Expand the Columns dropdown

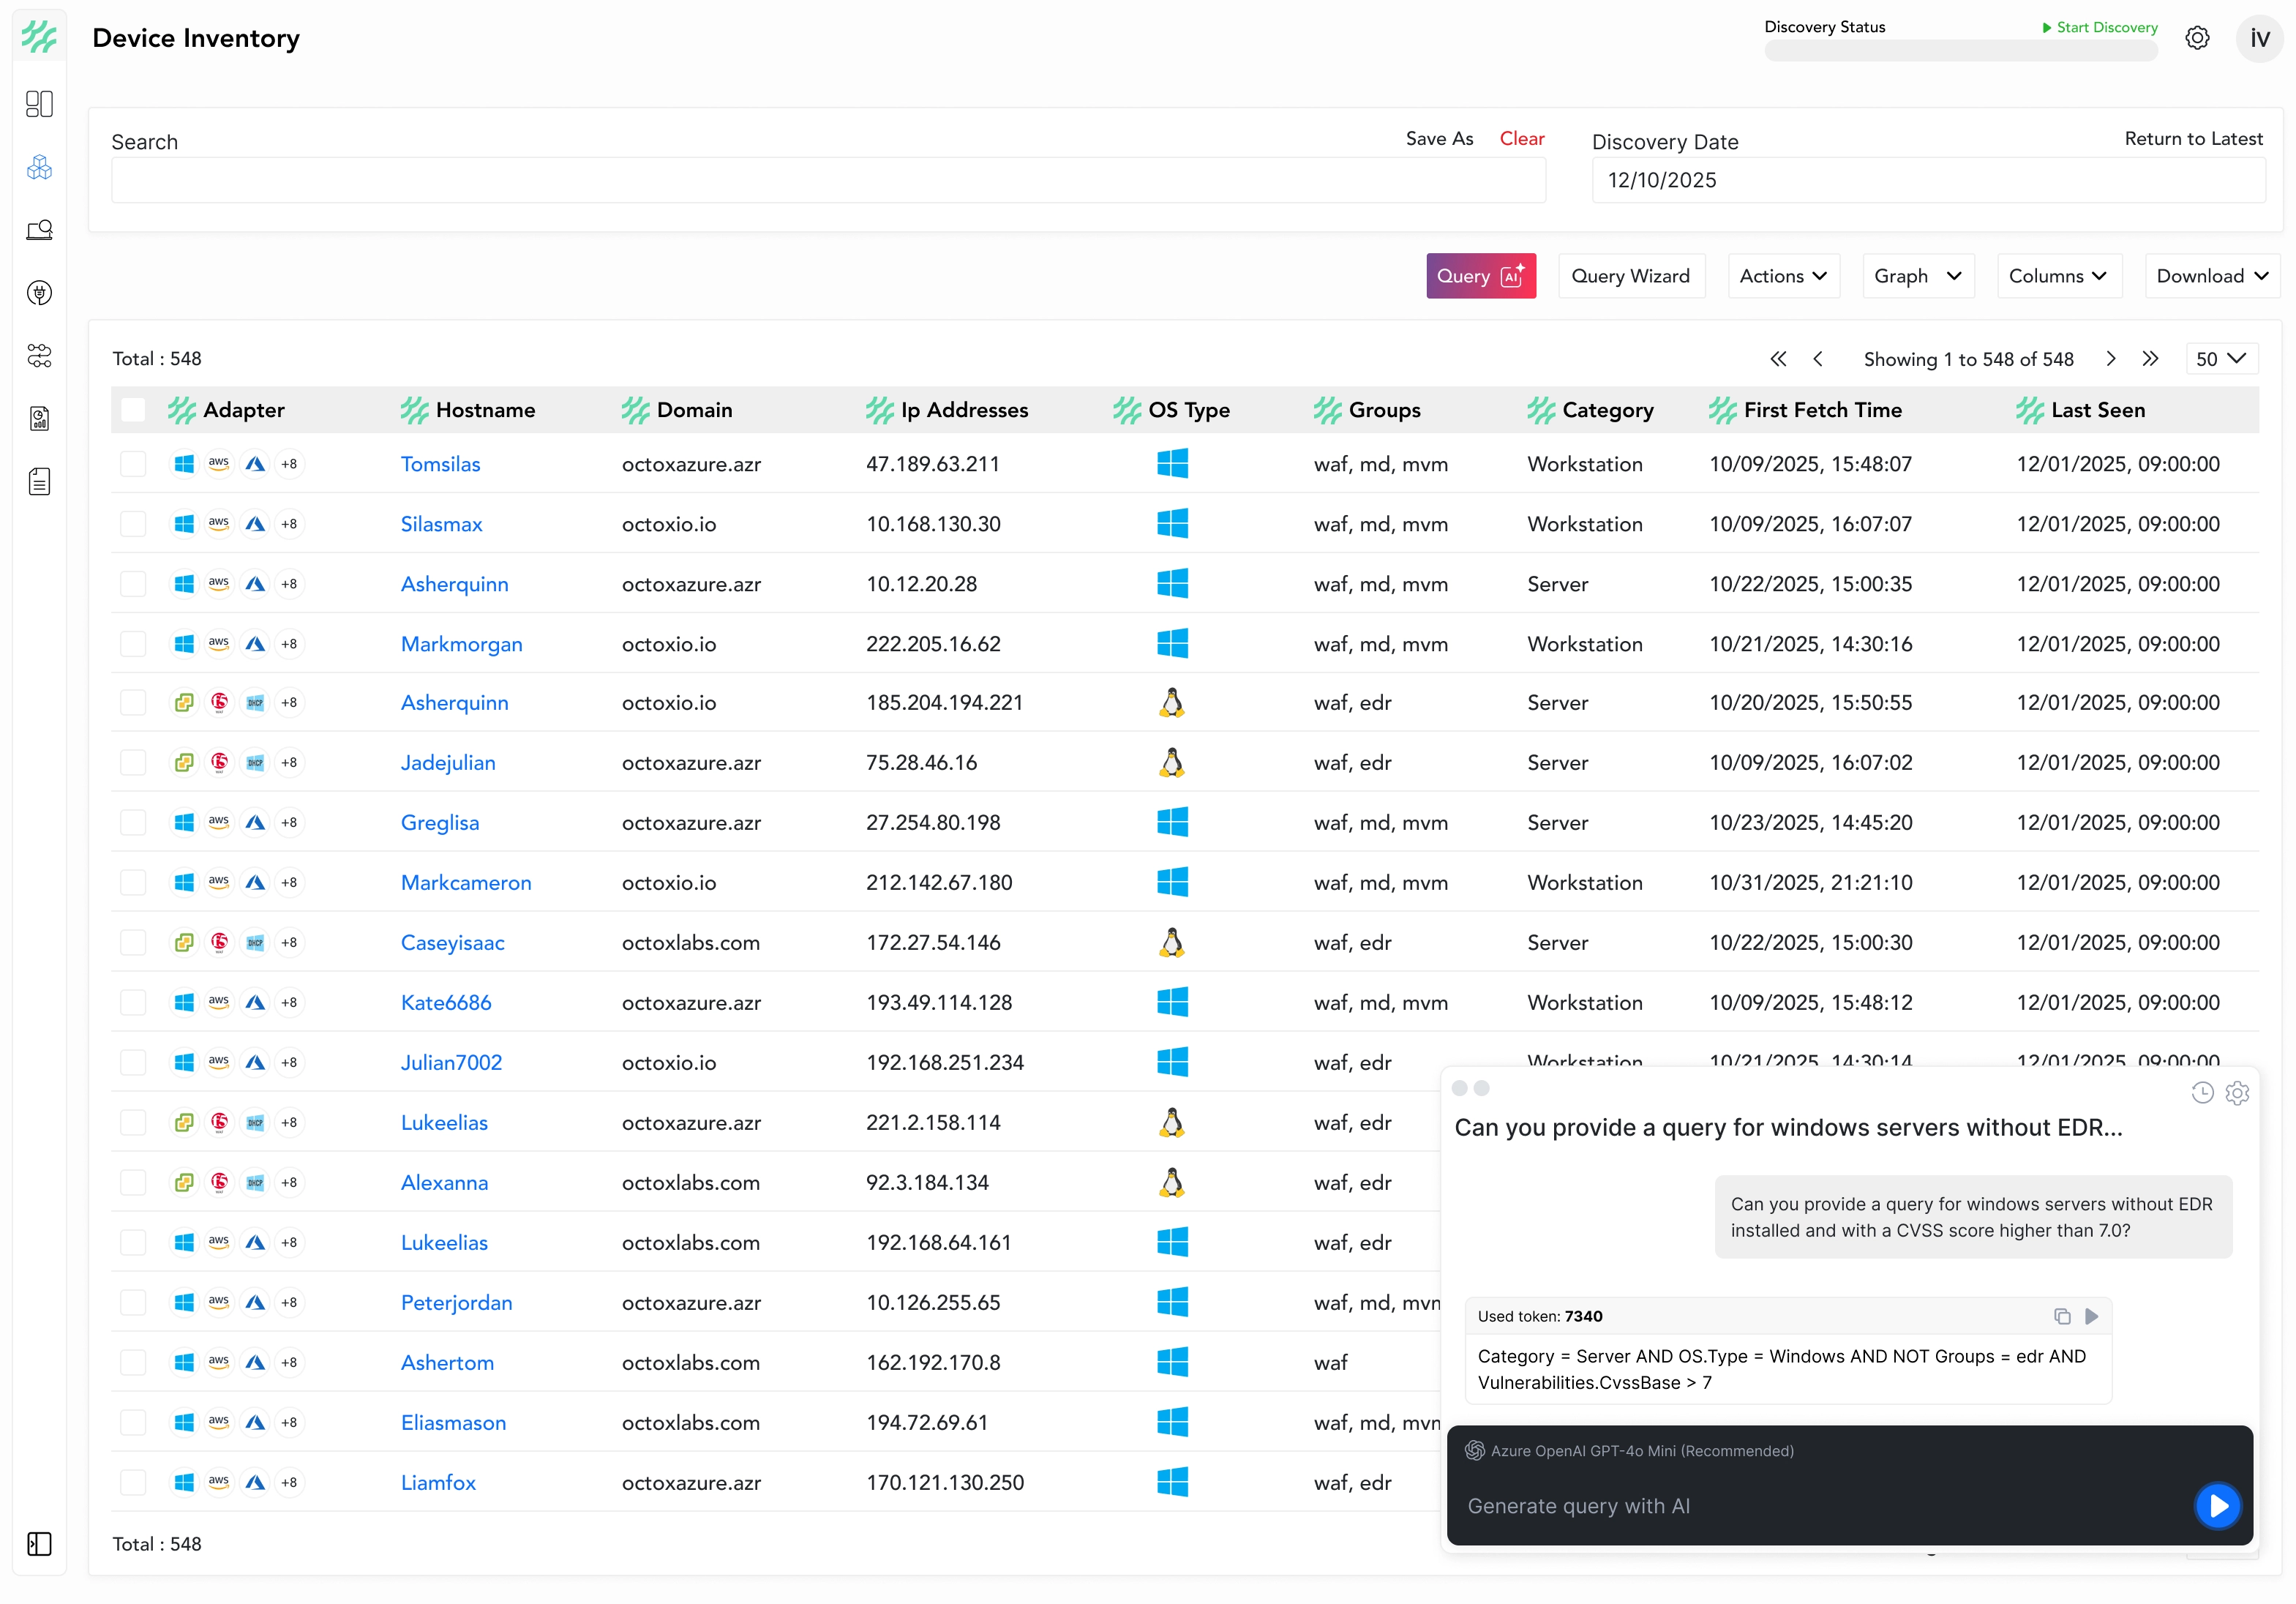[2058, 276]
